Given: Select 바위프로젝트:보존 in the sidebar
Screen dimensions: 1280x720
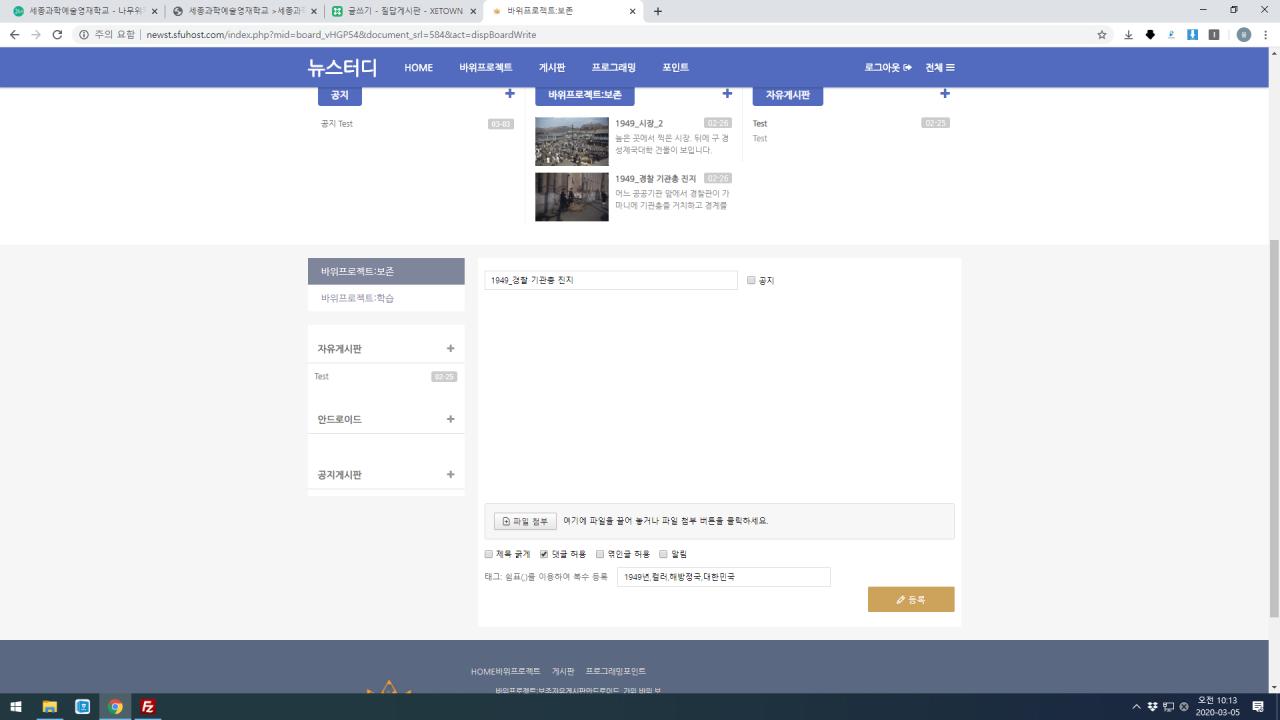Looking at the screenshot, I should 386,271.
